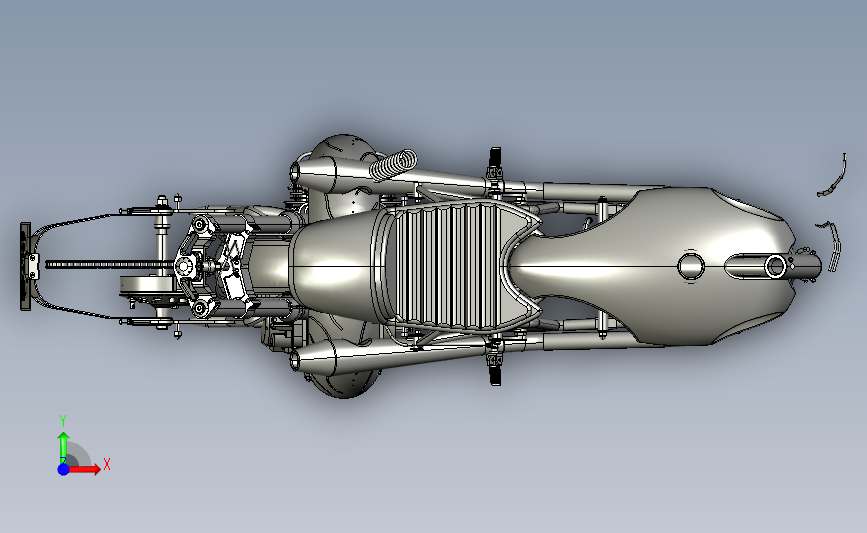This screenshot has width=867, height=533.
Task: Select the upper foot peg
Action: 495,158
